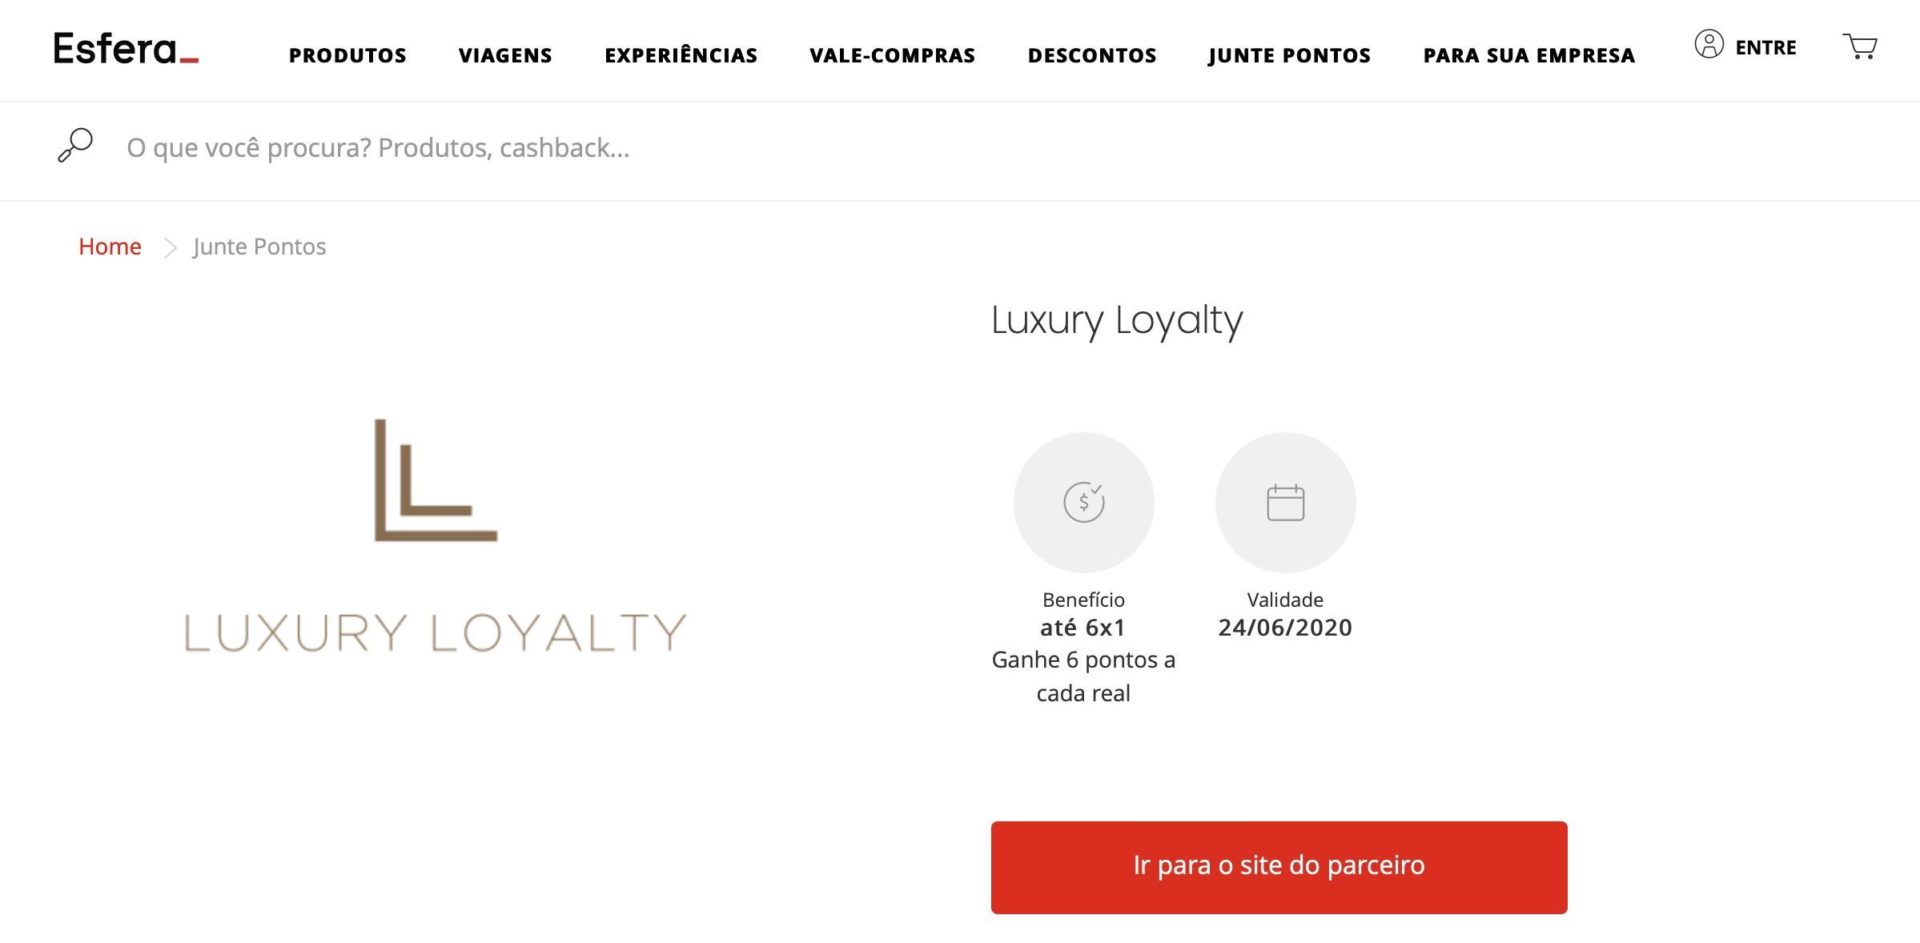Click the magnifying glass search icon
The image size is (1920, 943).
[75, 146]
